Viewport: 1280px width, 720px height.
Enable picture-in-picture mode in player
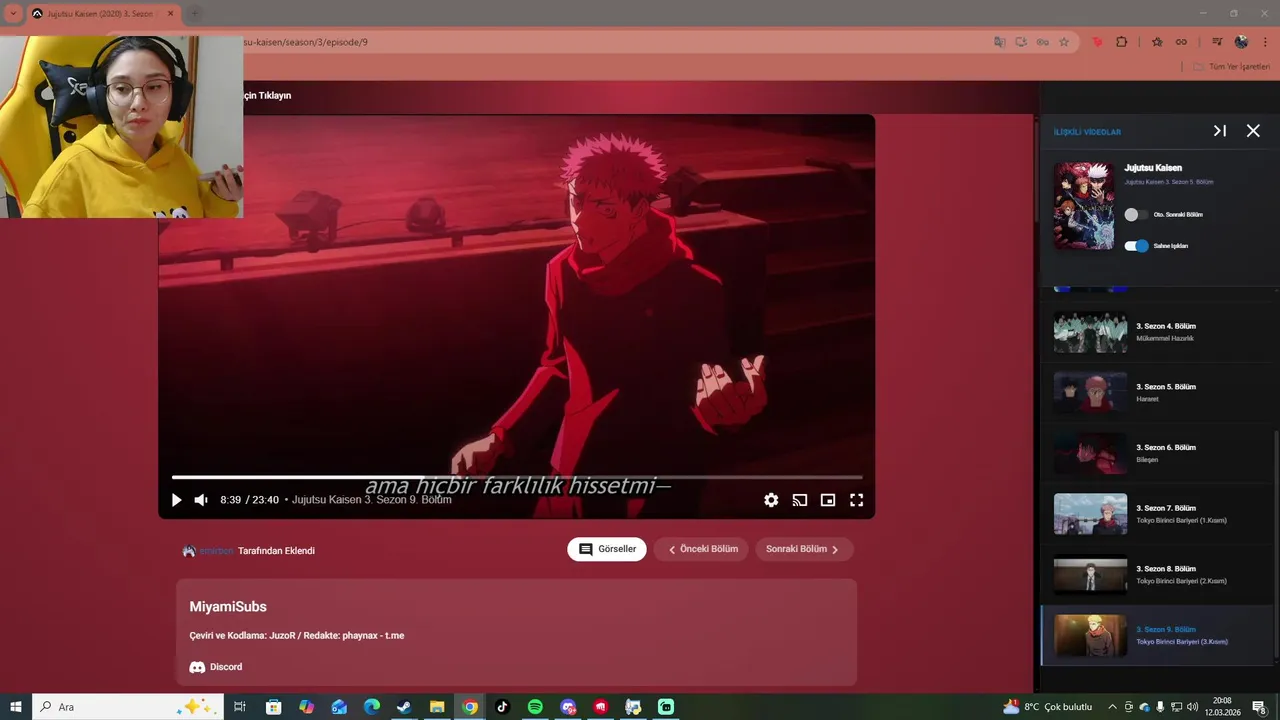click(828, 500)
